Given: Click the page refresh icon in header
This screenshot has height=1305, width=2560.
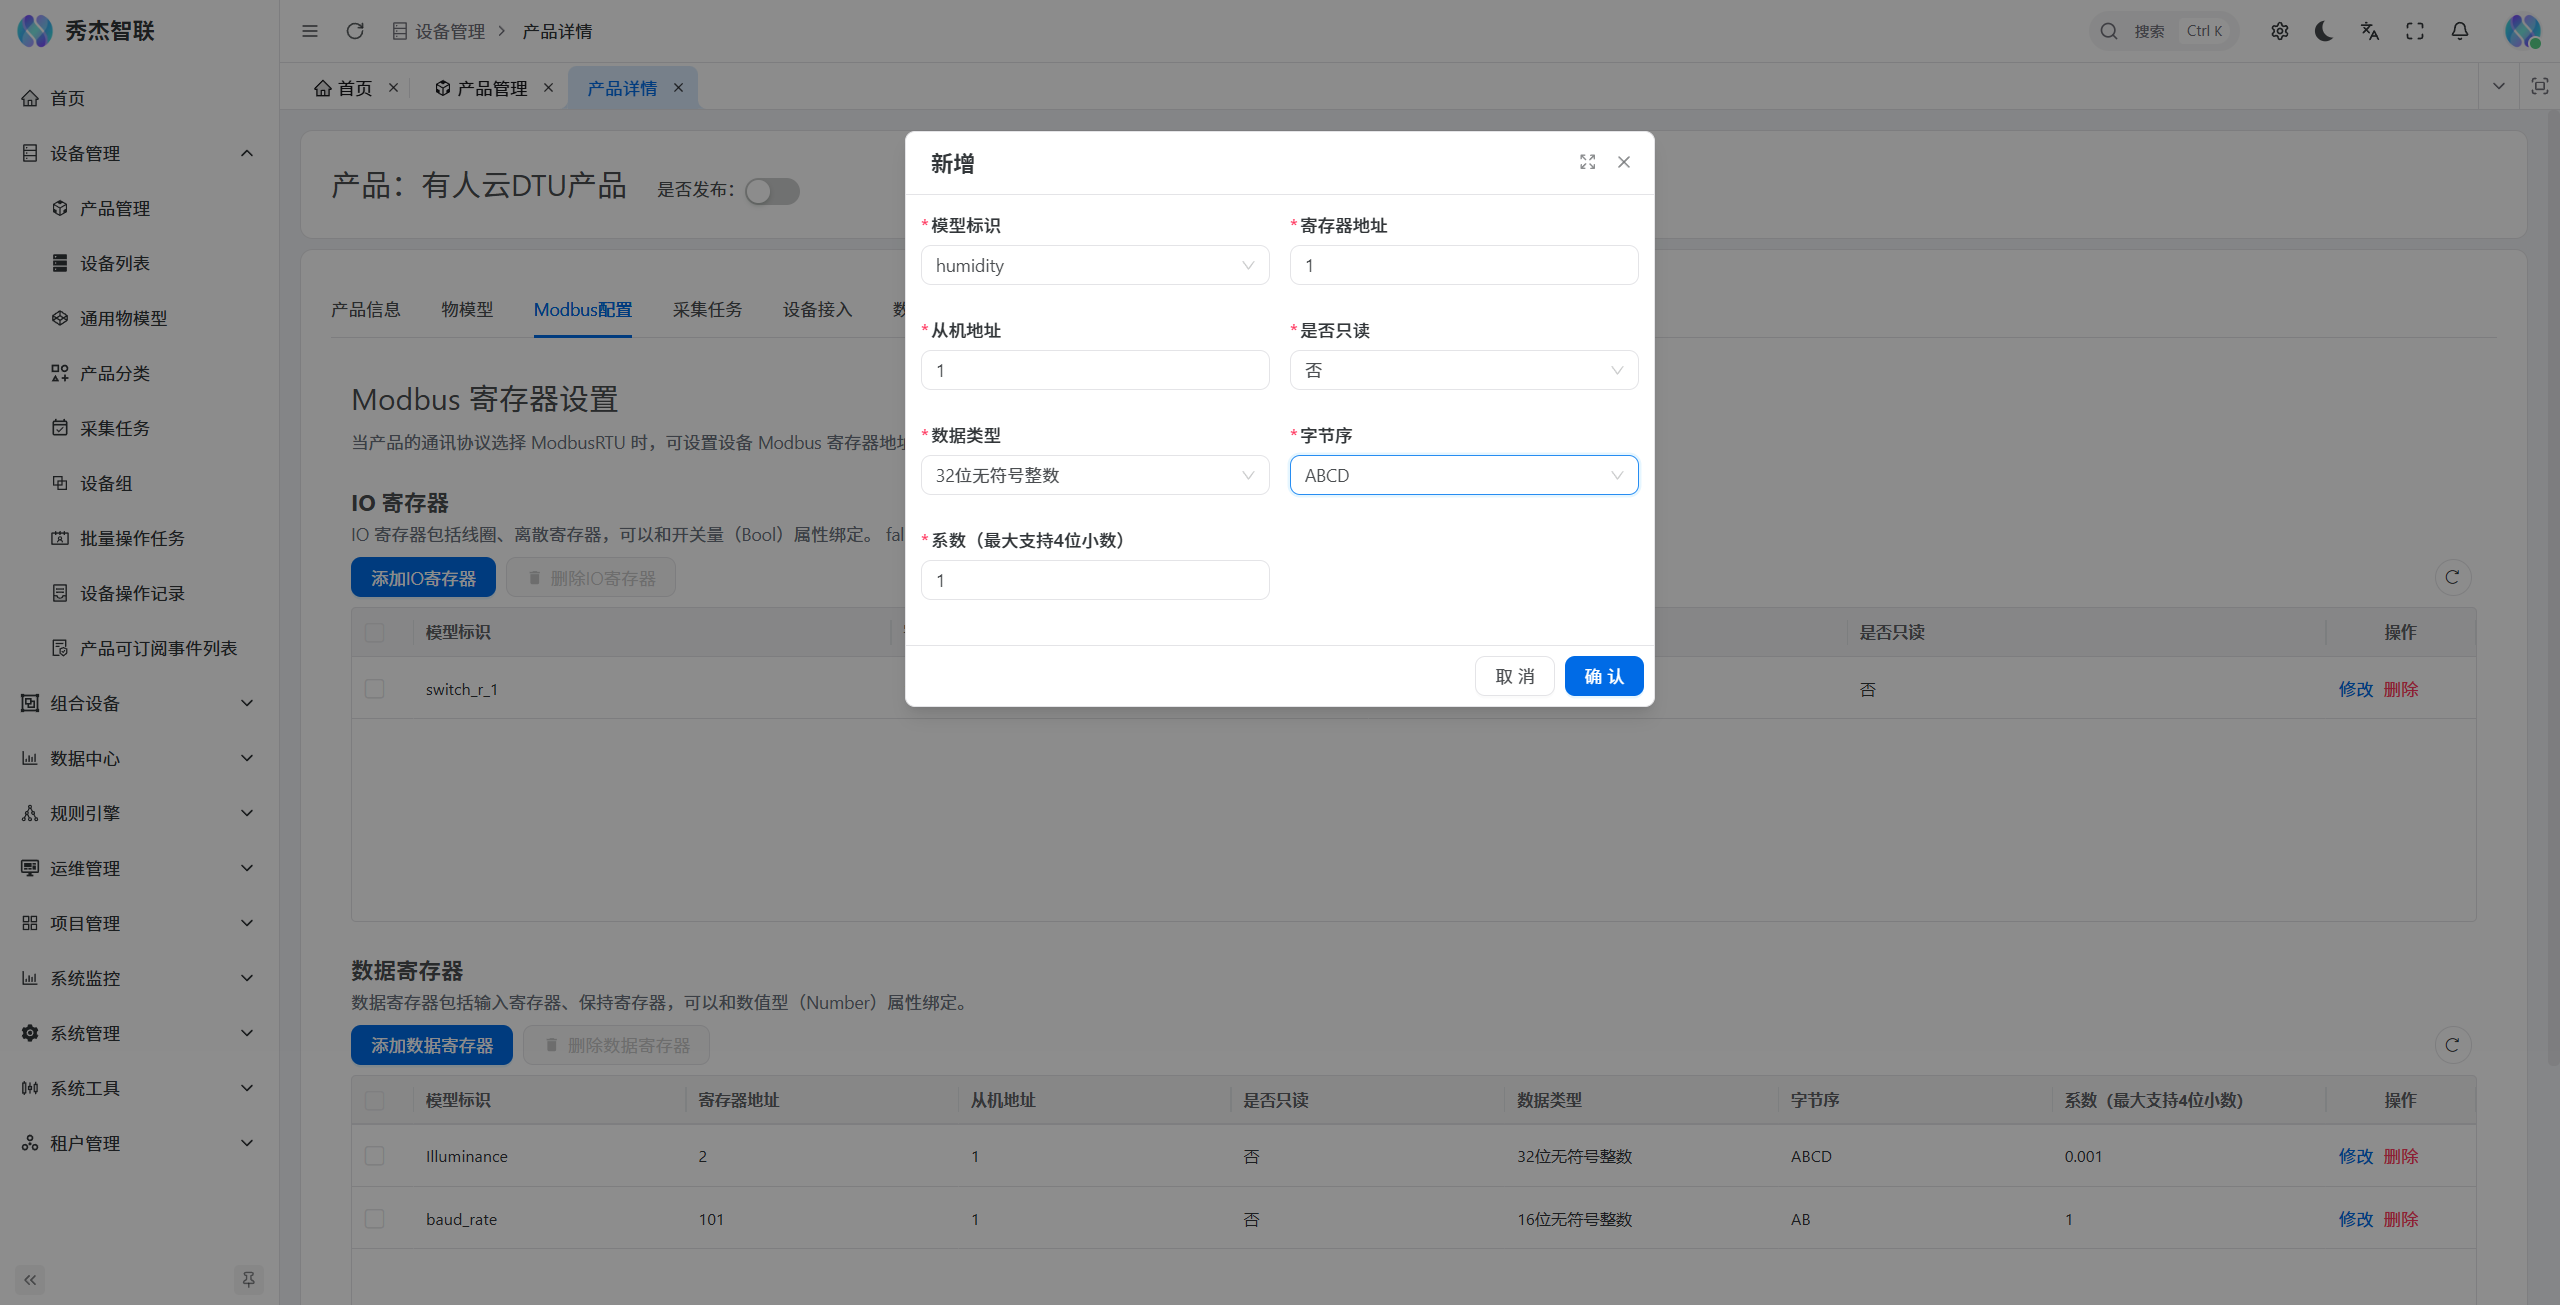Looking at the screenshot, I should coord(355,31).
